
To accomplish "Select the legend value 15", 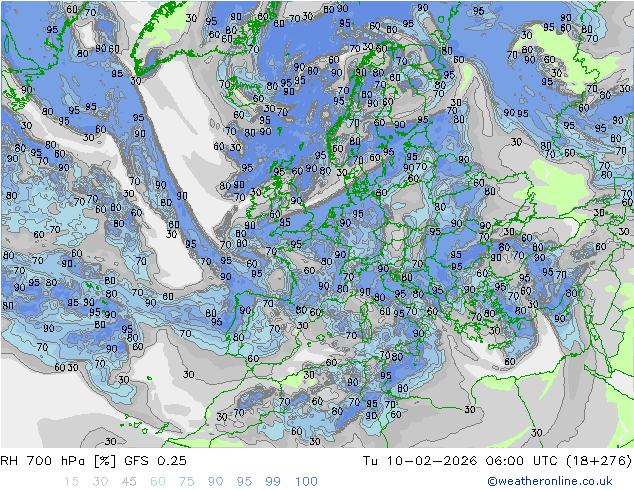I will click(x=71, y=482).
